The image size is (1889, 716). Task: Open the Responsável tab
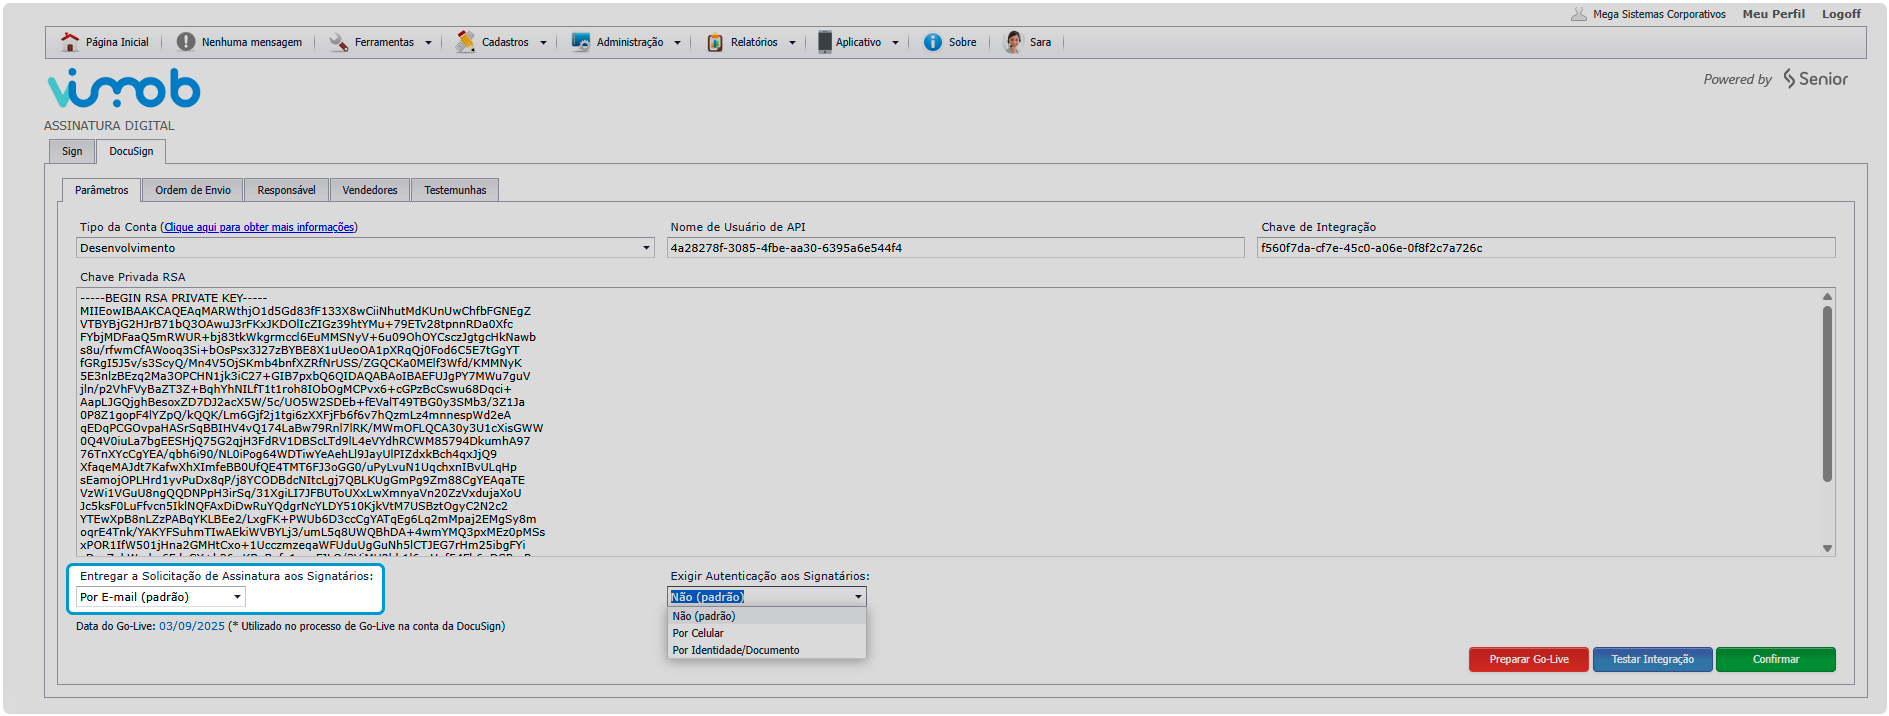[286, 190]
